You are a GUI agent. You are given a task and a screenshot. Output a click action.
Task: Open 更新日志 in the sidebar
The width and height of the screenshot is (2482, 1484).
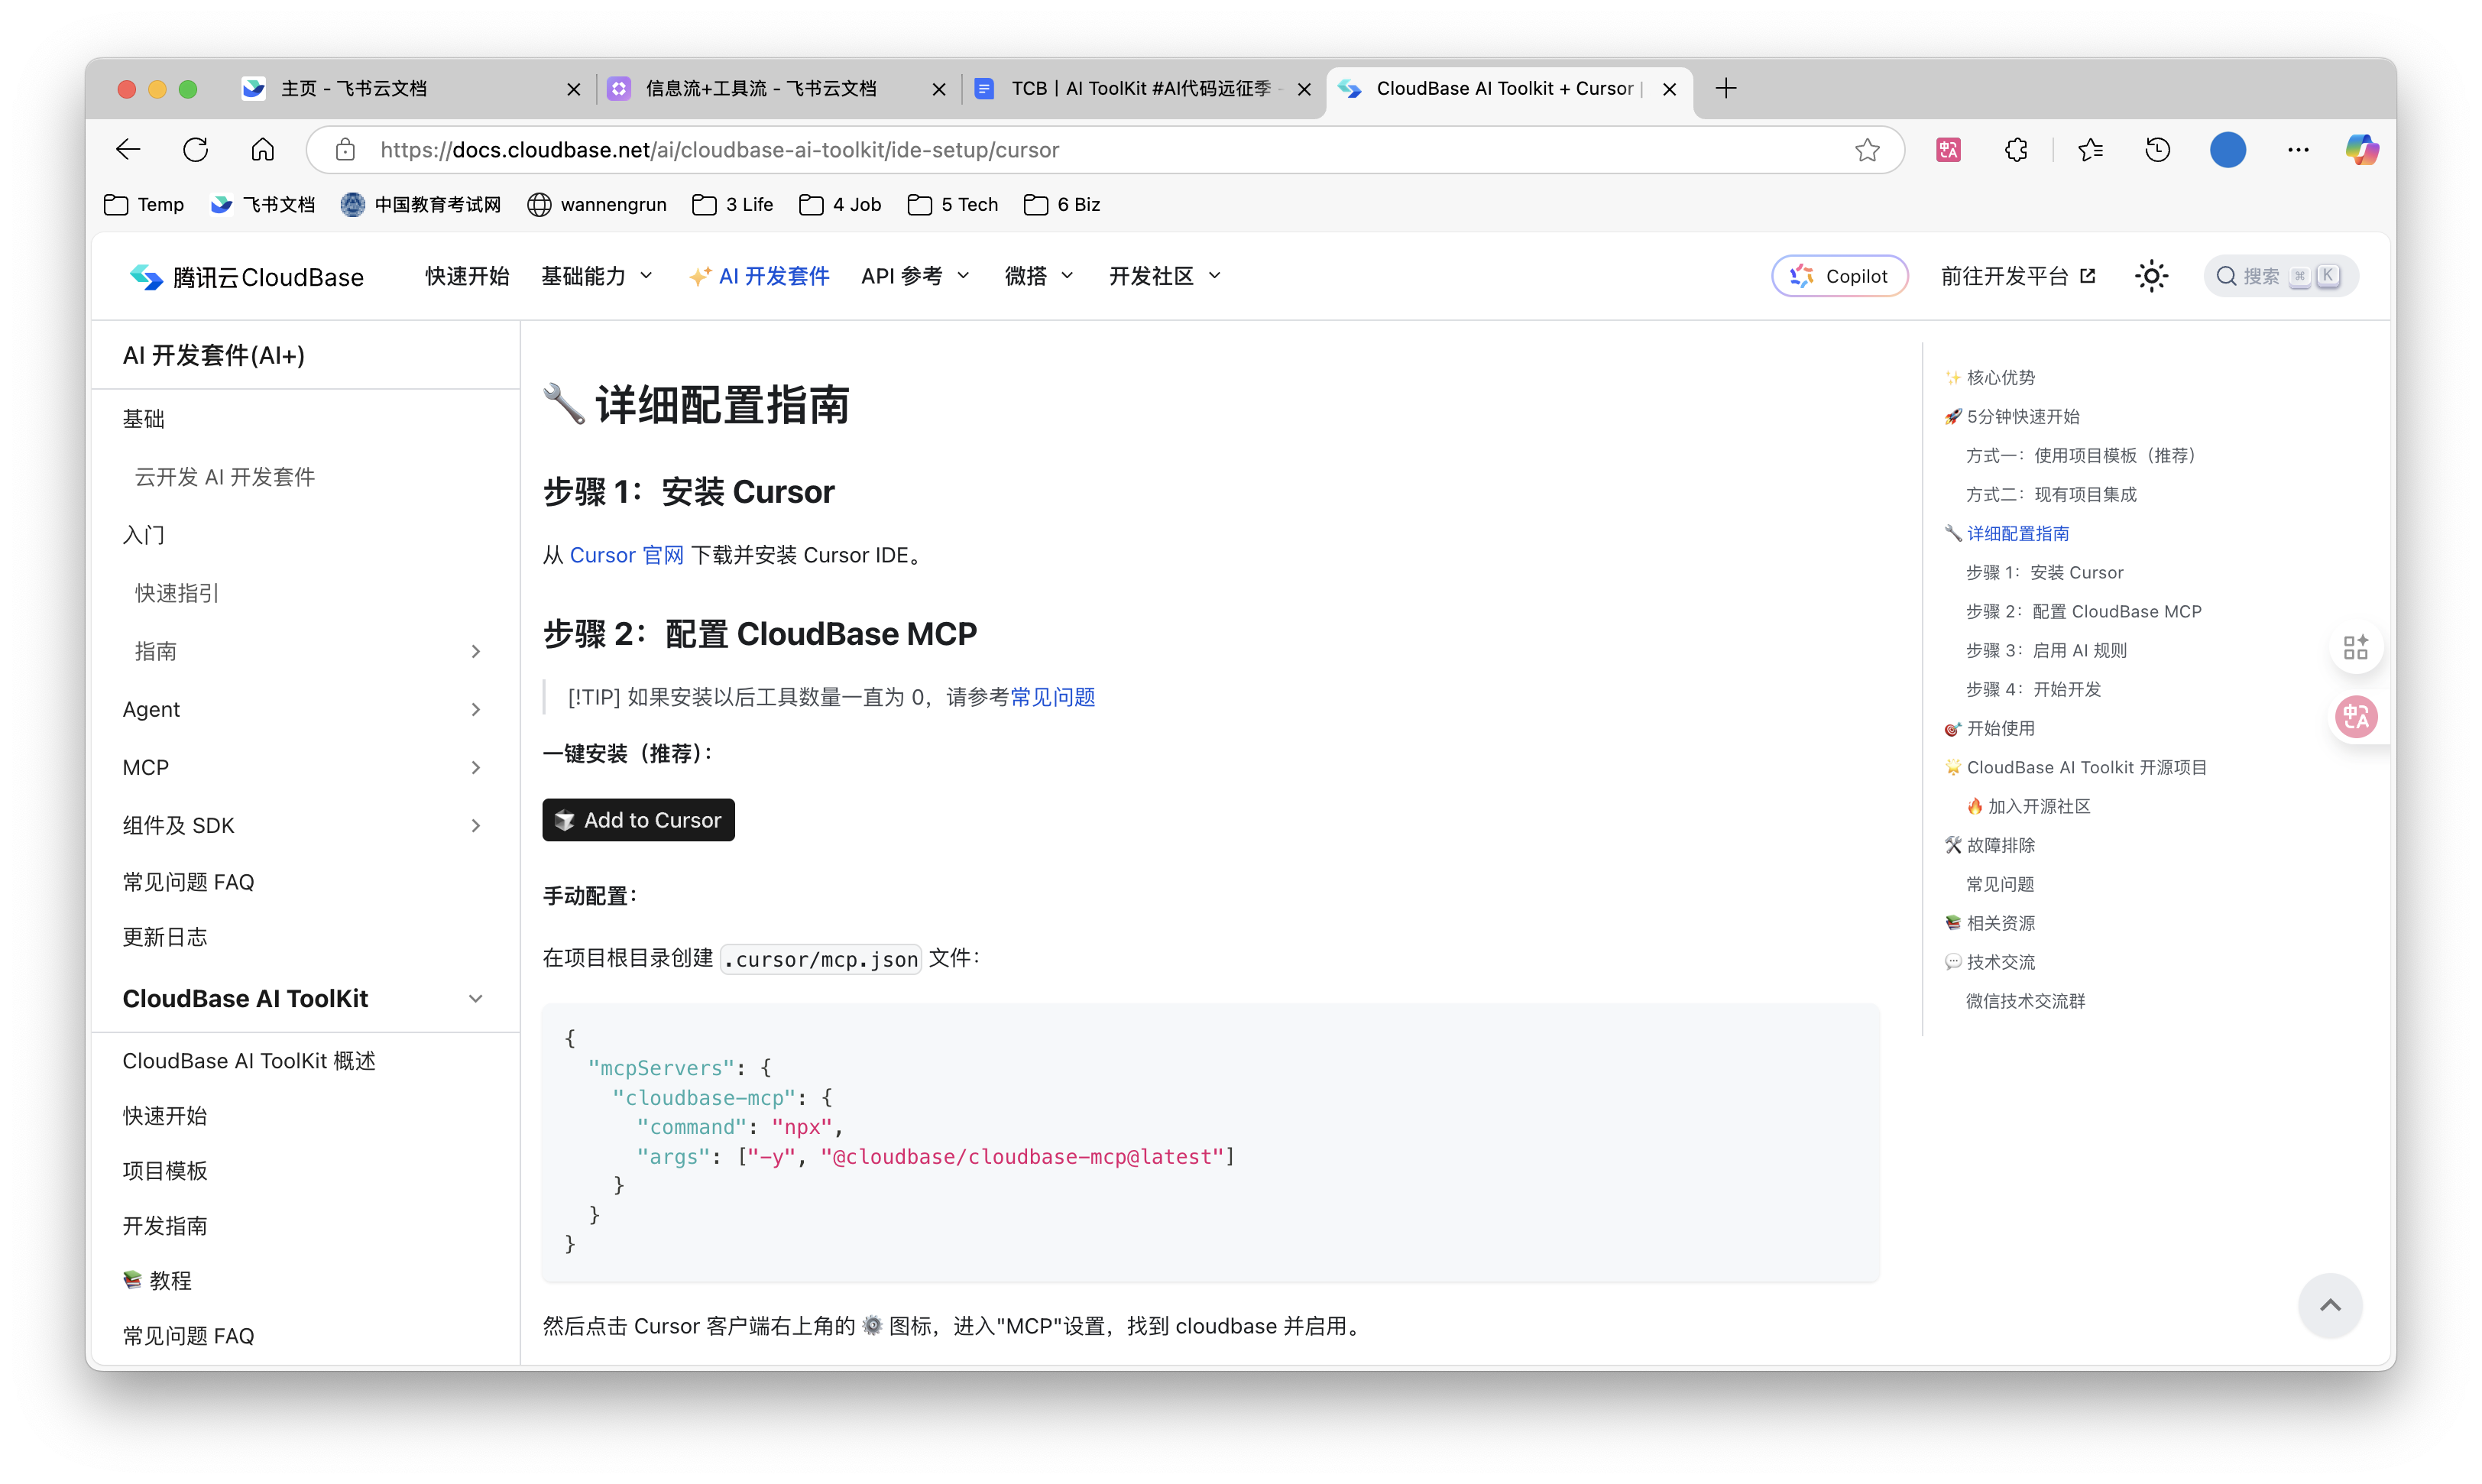pos(165,937)
